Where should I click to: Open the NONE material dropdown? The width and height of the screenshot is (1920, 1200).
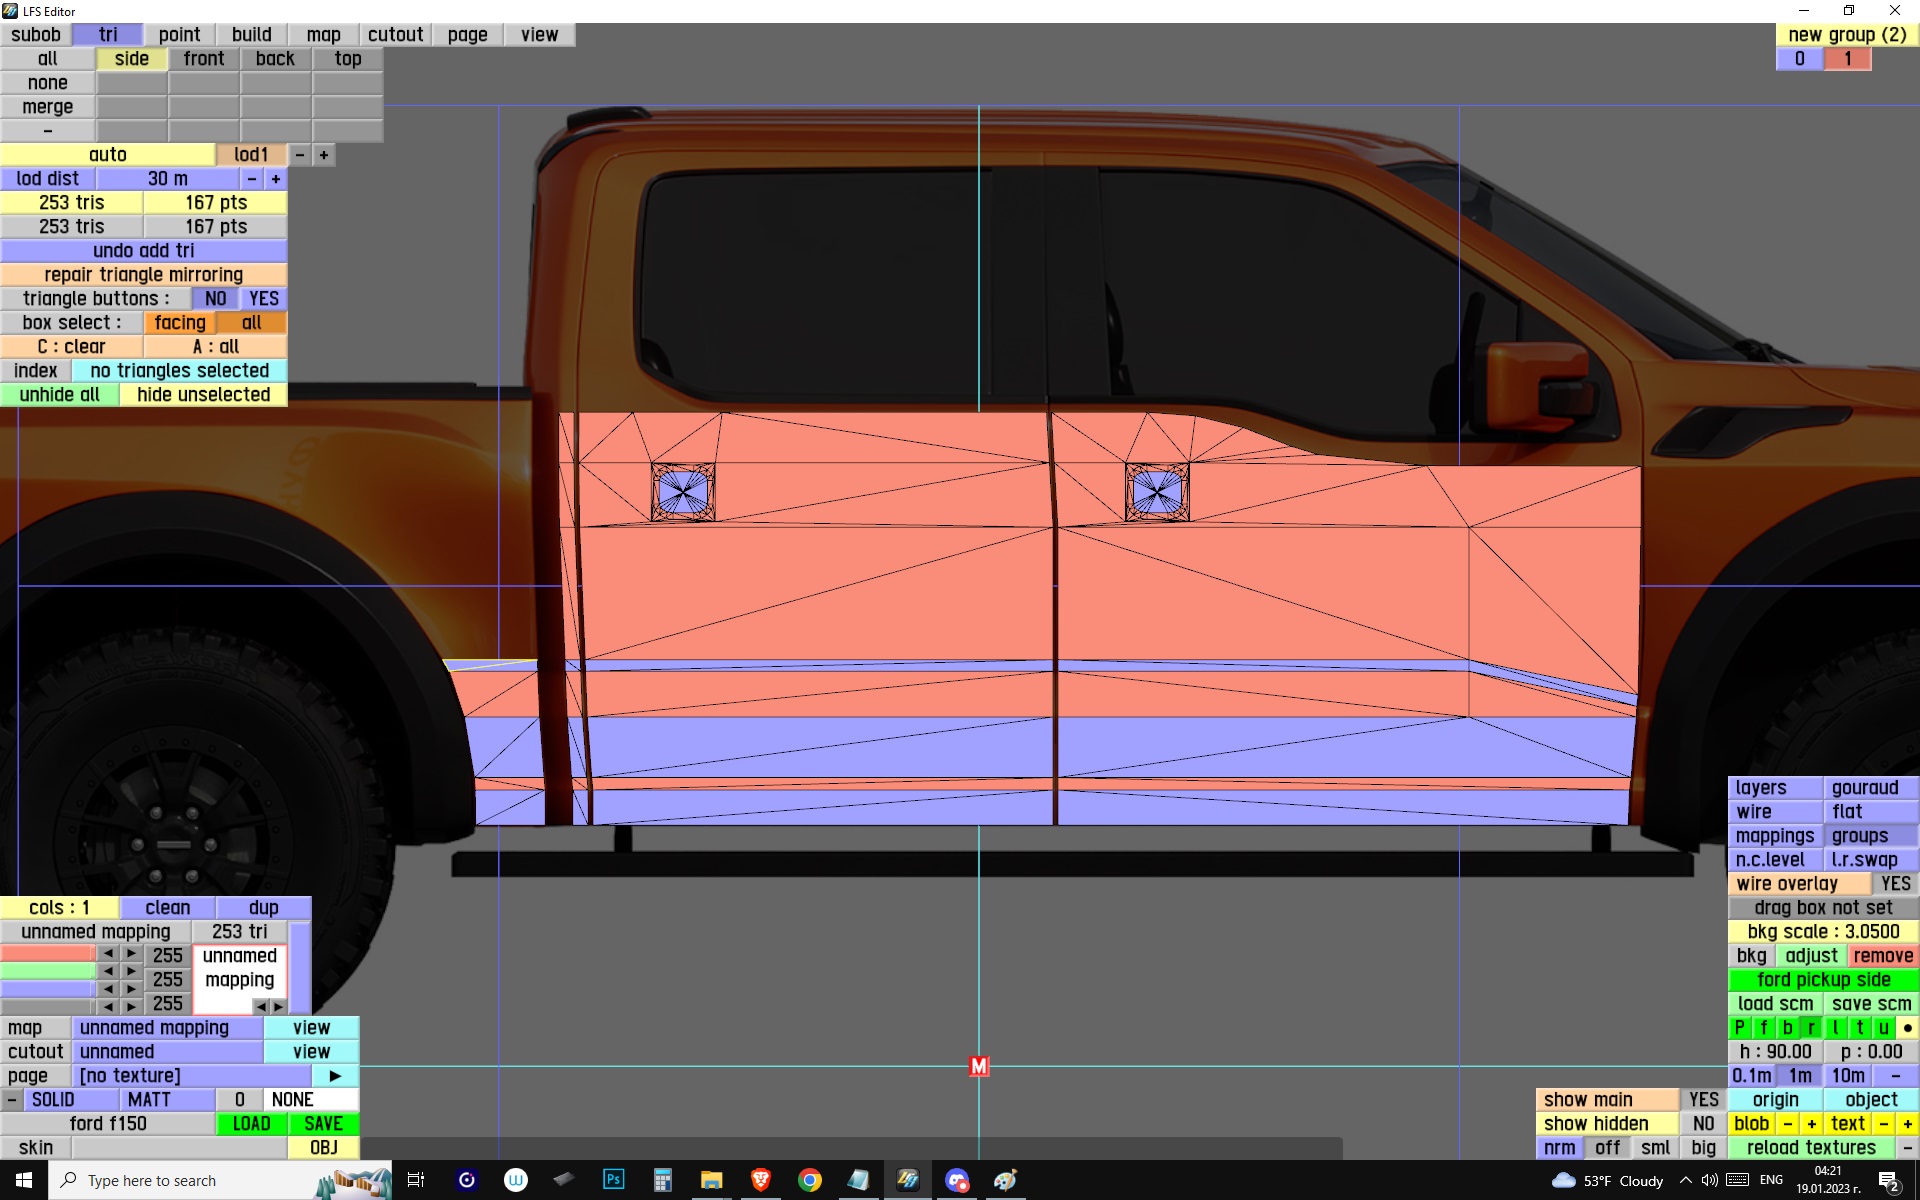click(x=293, y=1100)
